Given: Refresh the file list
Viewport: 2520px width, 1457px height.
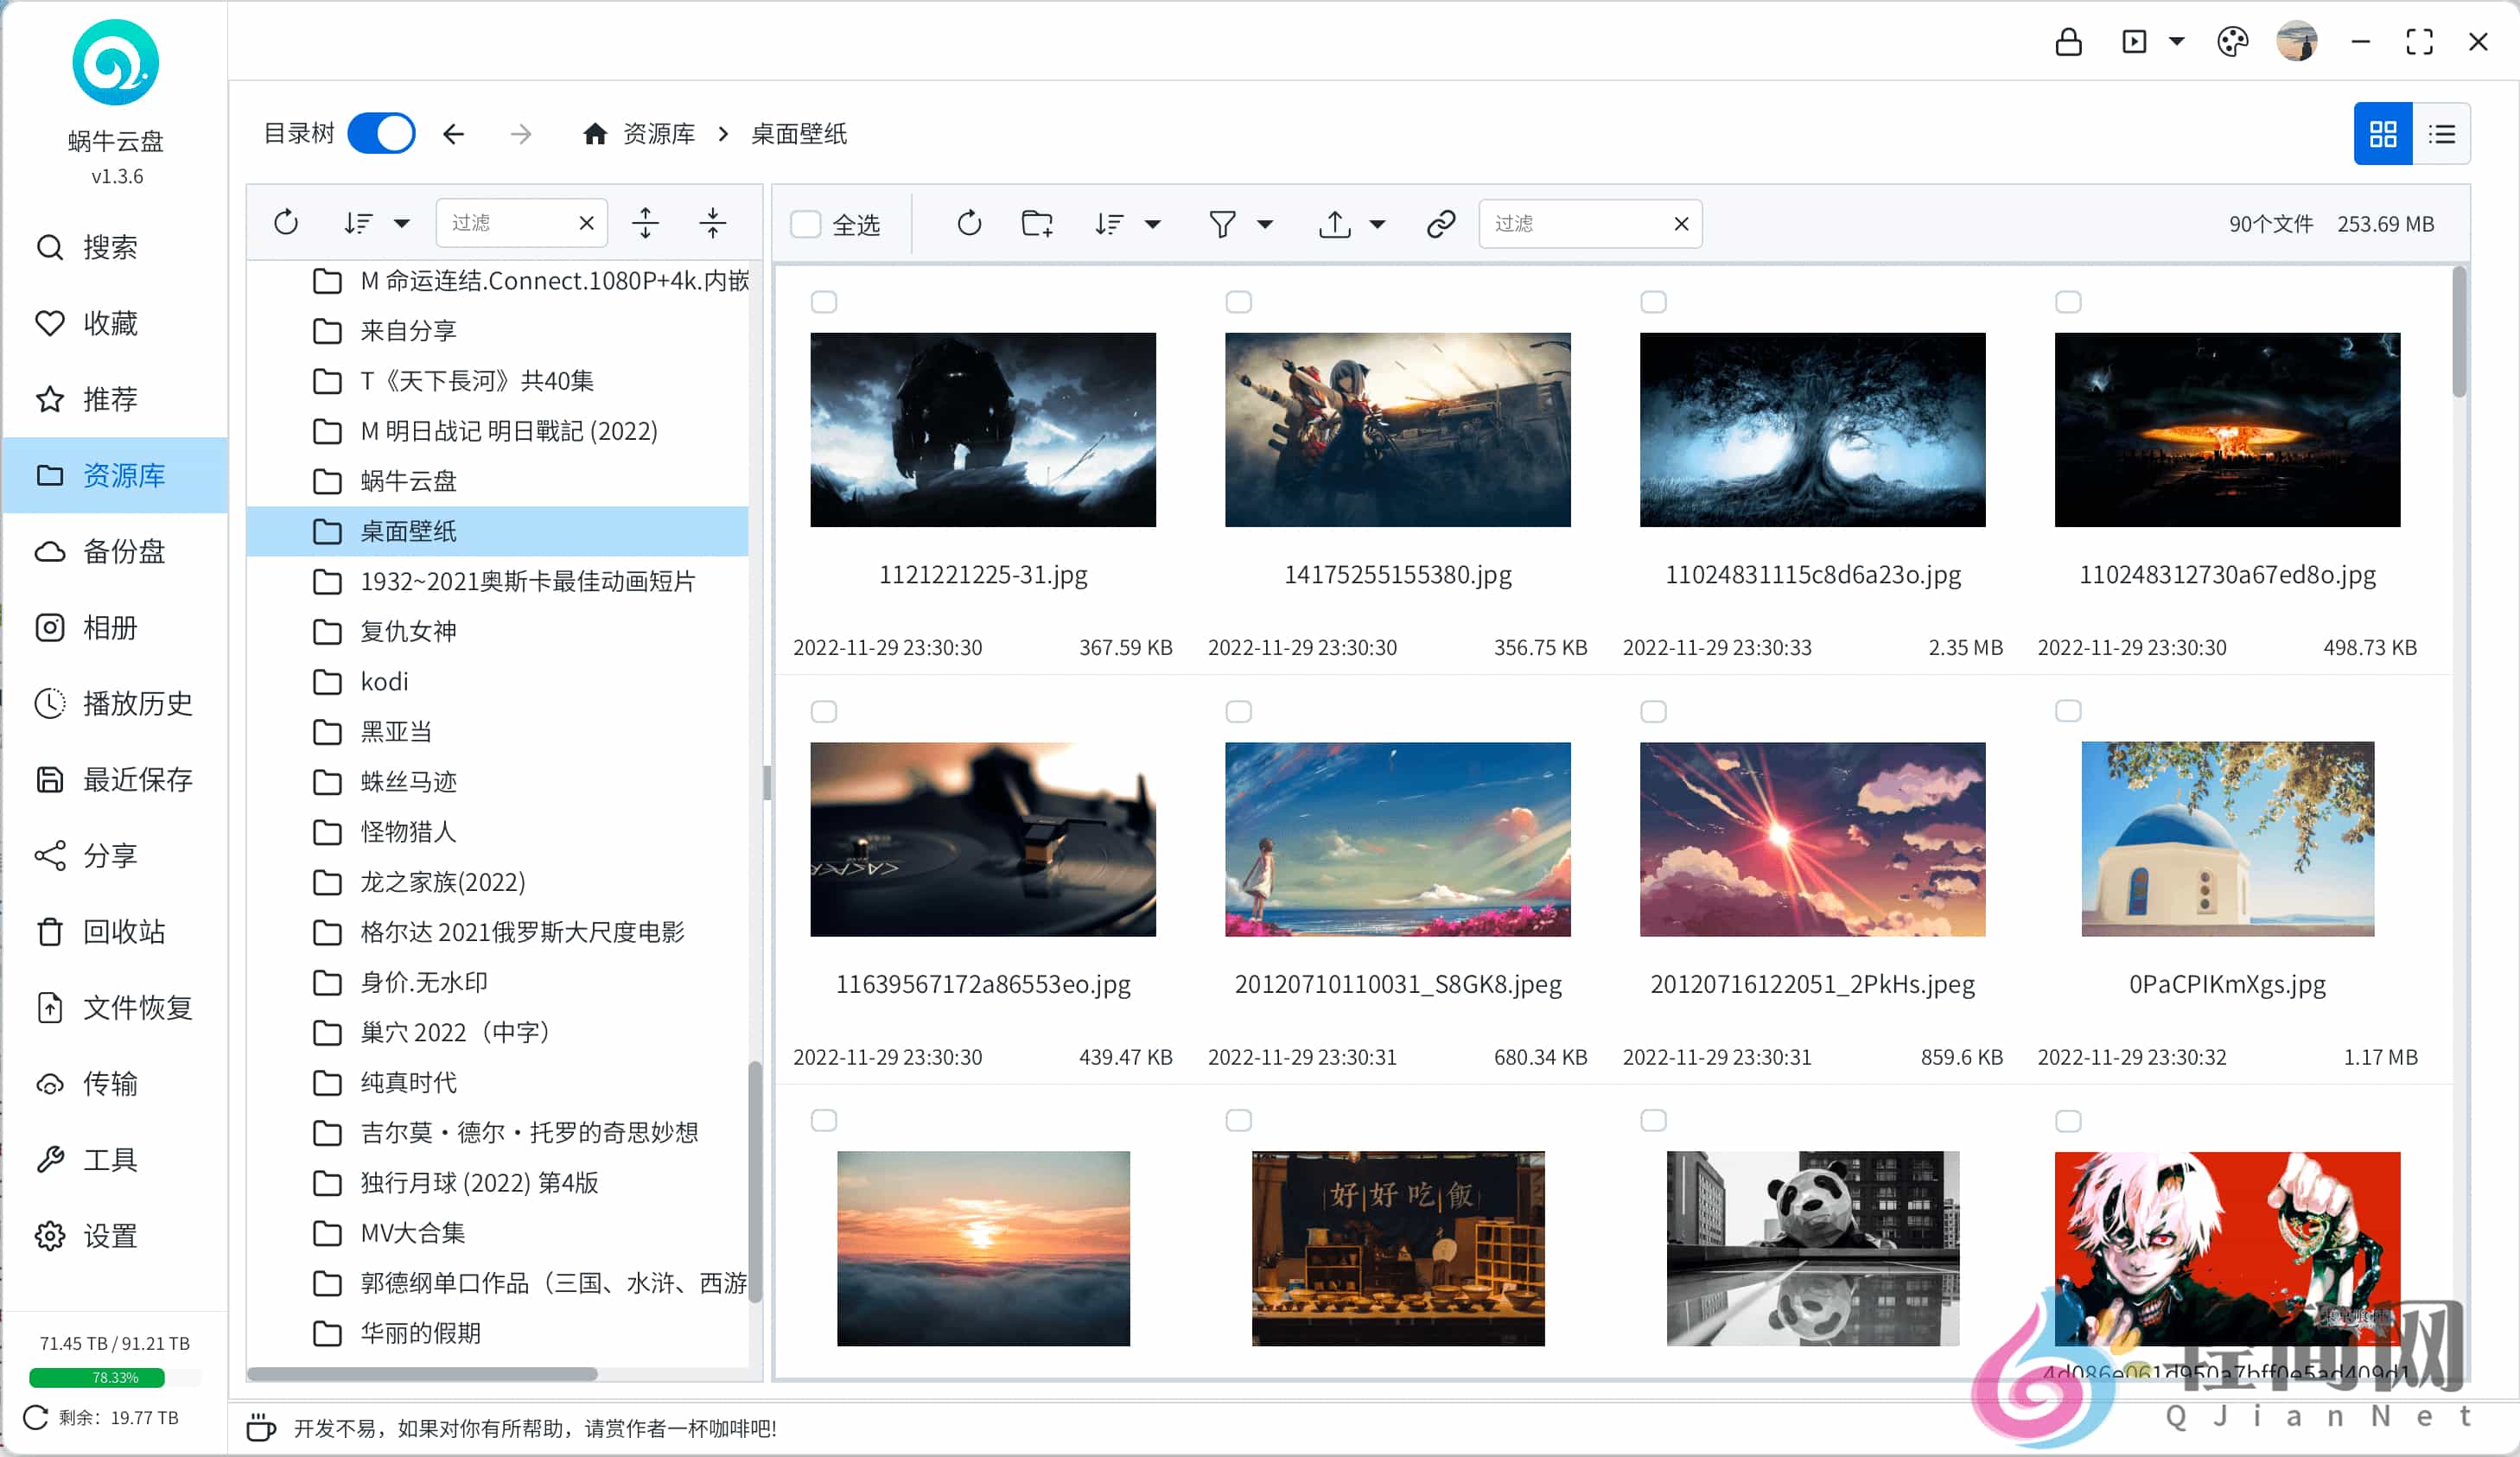Looking at the screenshot, I should [x=967, y=223].
